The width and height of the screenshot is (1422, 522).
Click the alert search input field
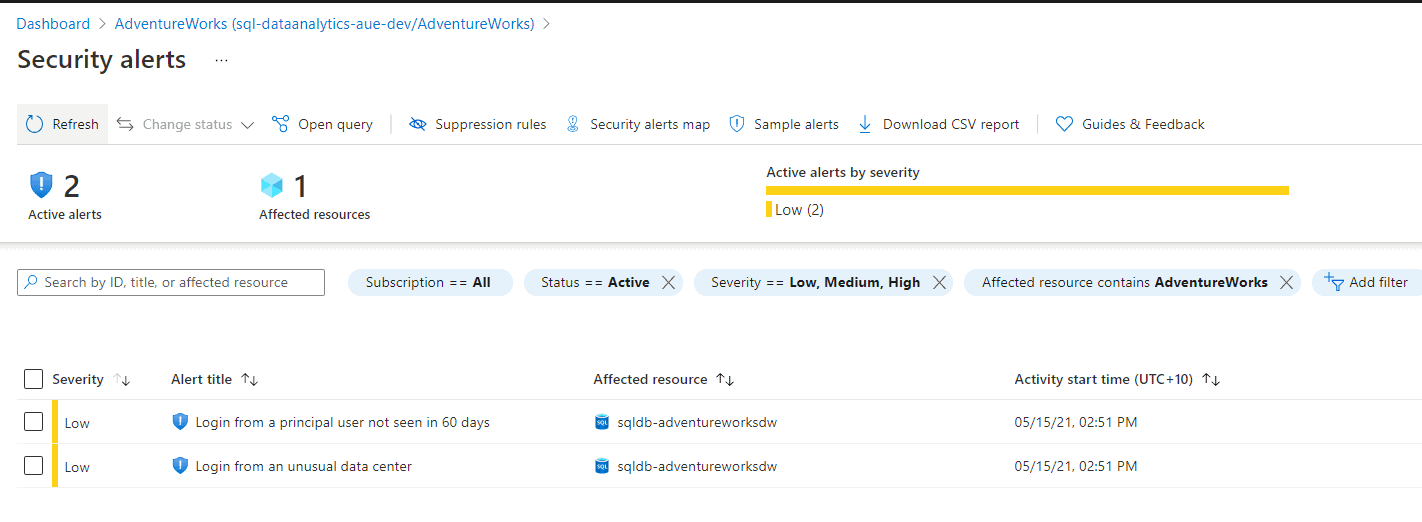point(171,283)
